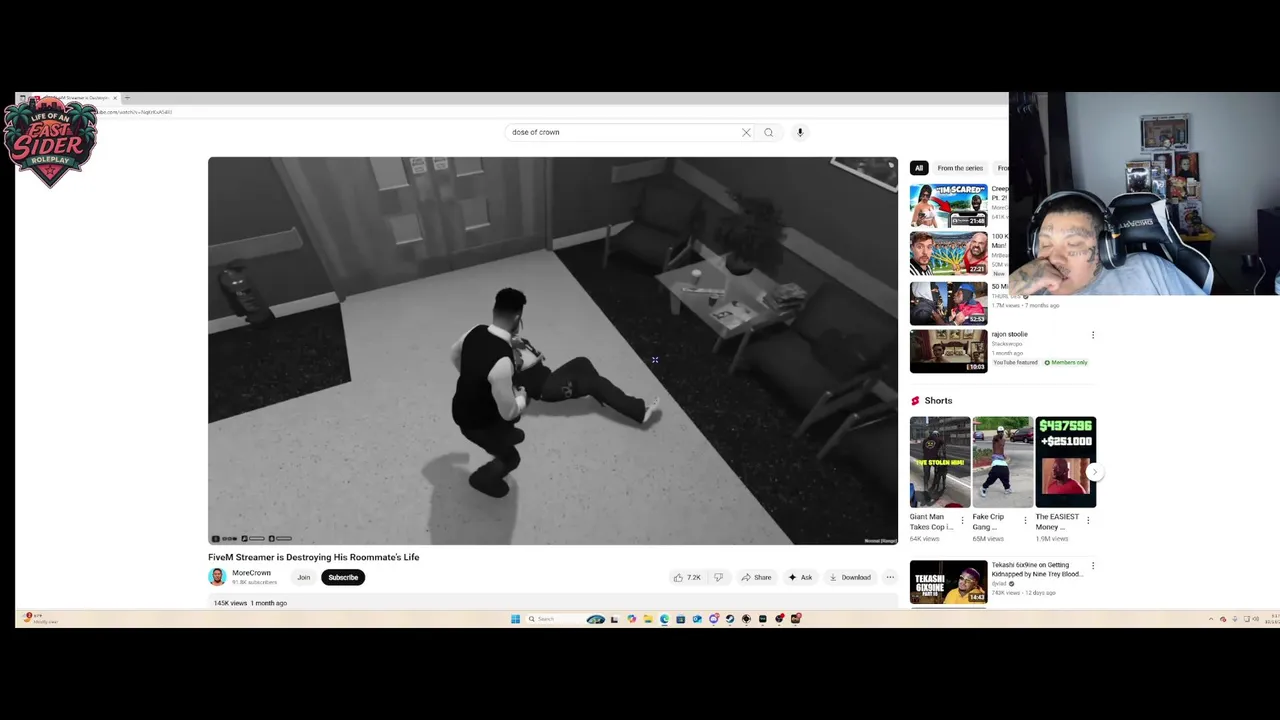This screenshot has width=1280, height=720.
Task: Click the browser address bar URL
Action: coord(135,112)
